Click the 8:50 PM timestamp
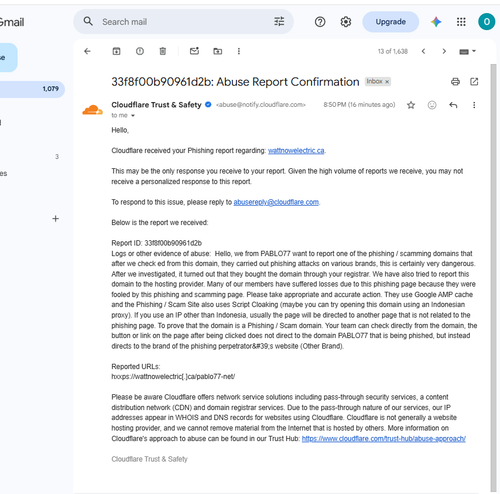The width and height of the screenshot is (500, 494). point(359,105)
